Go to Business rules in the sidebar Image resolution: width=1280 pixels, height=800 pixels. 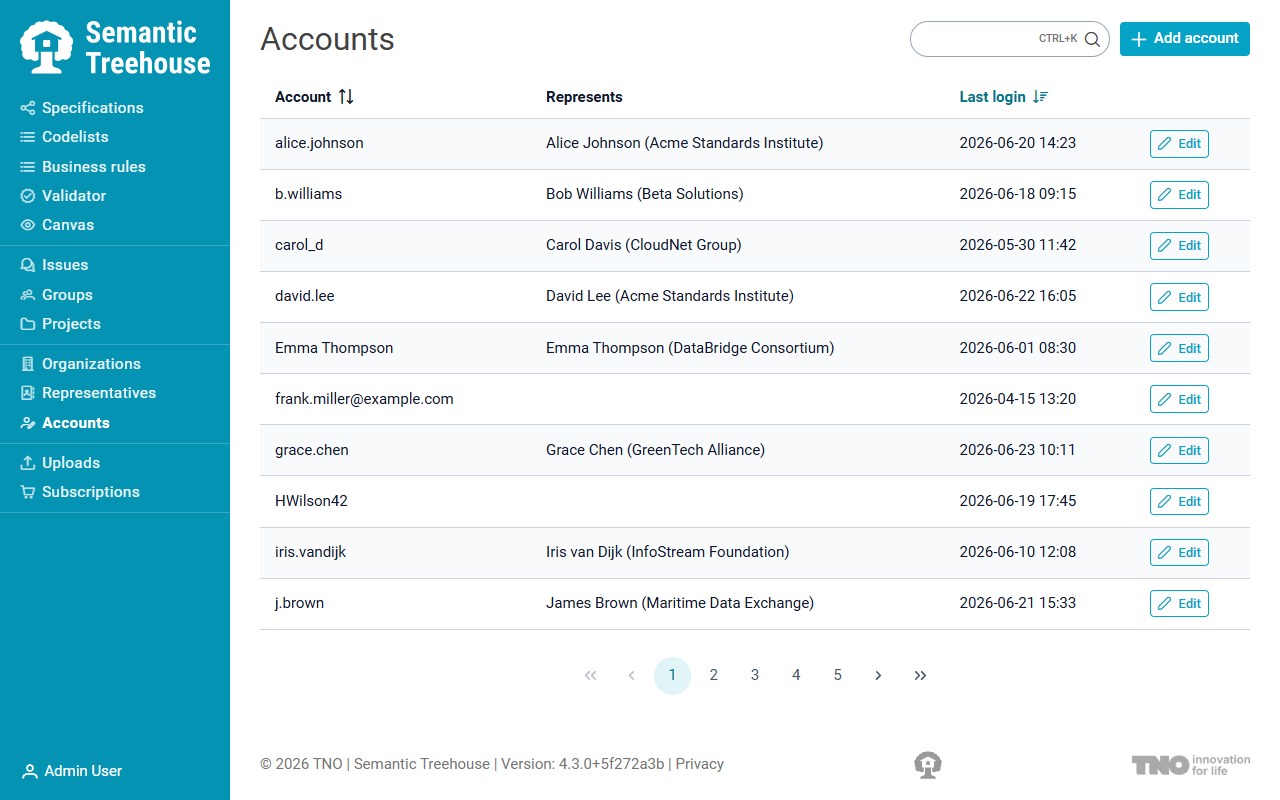point(83,167)
